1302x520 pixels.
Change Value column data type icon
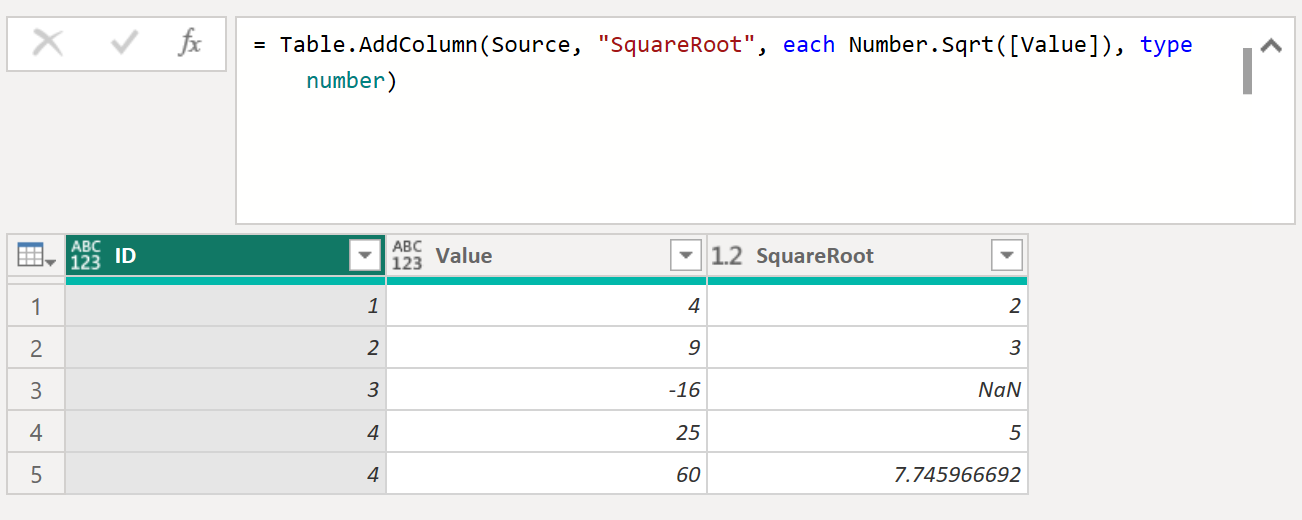(407, 256)
